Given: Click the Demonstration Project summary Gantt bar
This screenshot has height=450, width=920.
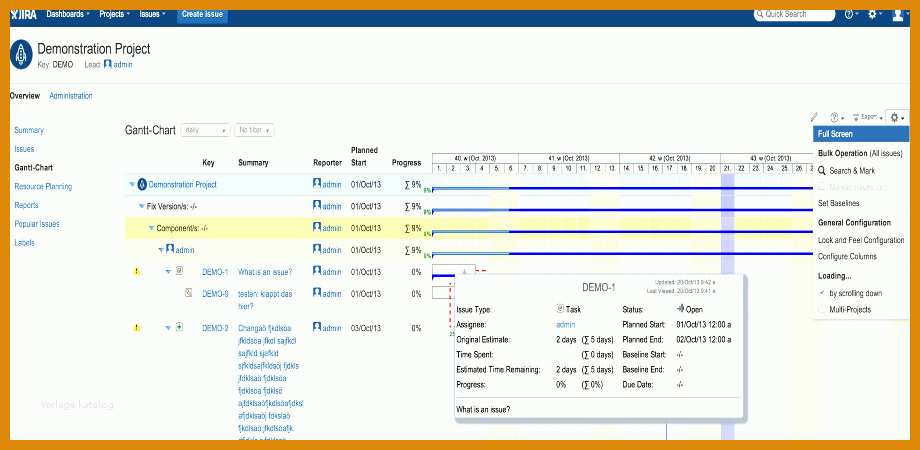Looking at the screenshot, I should pyautogui.click(x=622, y=188).
